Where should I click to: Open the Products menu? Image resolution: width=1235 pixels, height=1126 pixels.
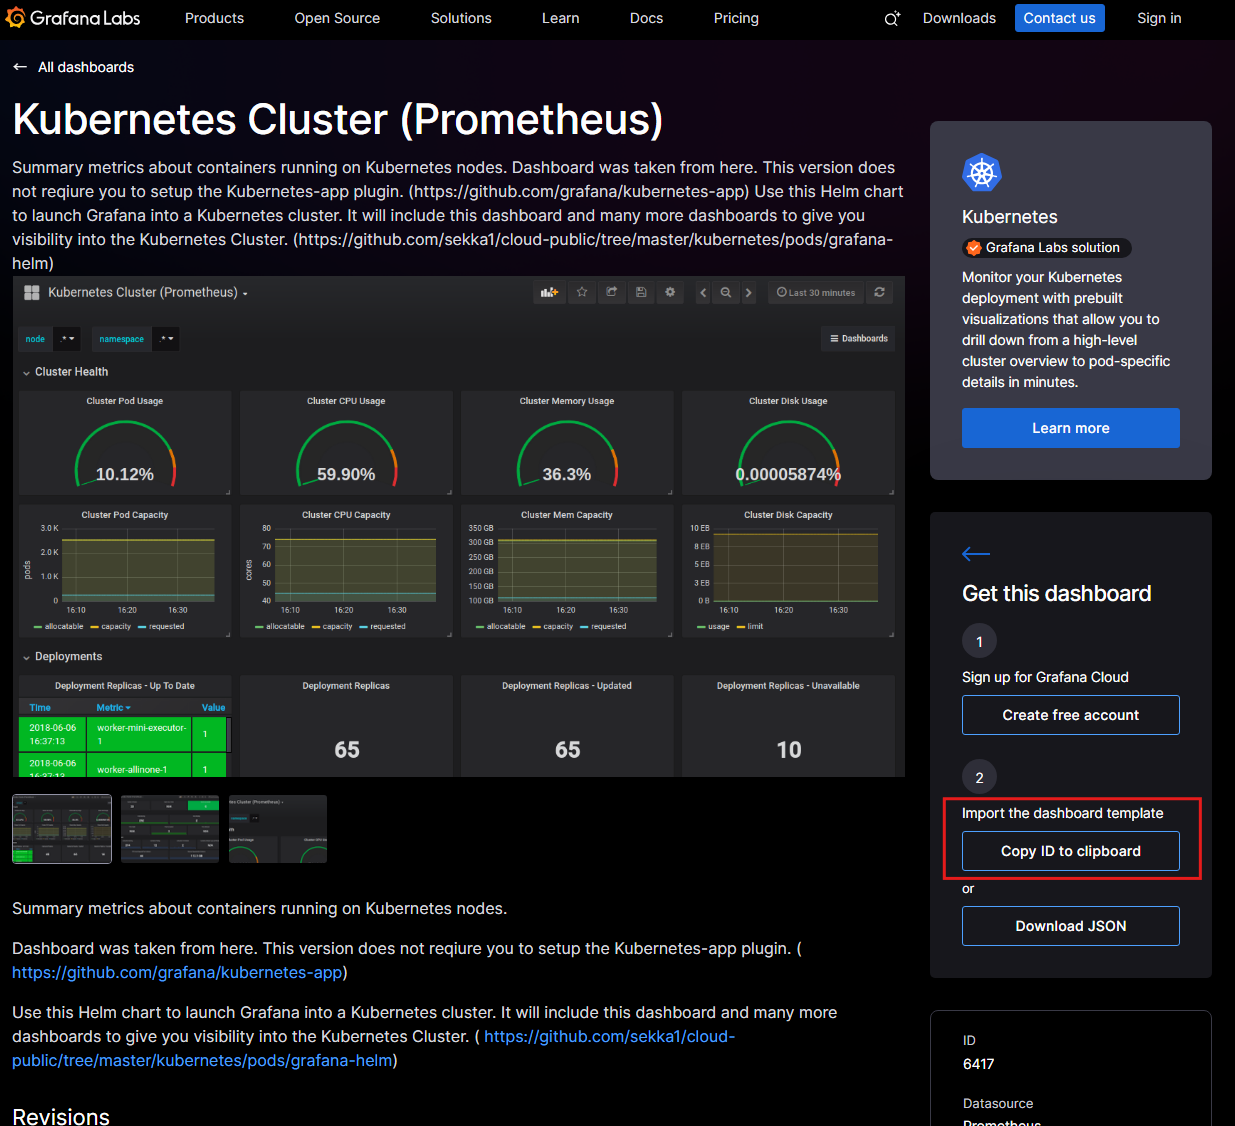(x=214, y=18)
